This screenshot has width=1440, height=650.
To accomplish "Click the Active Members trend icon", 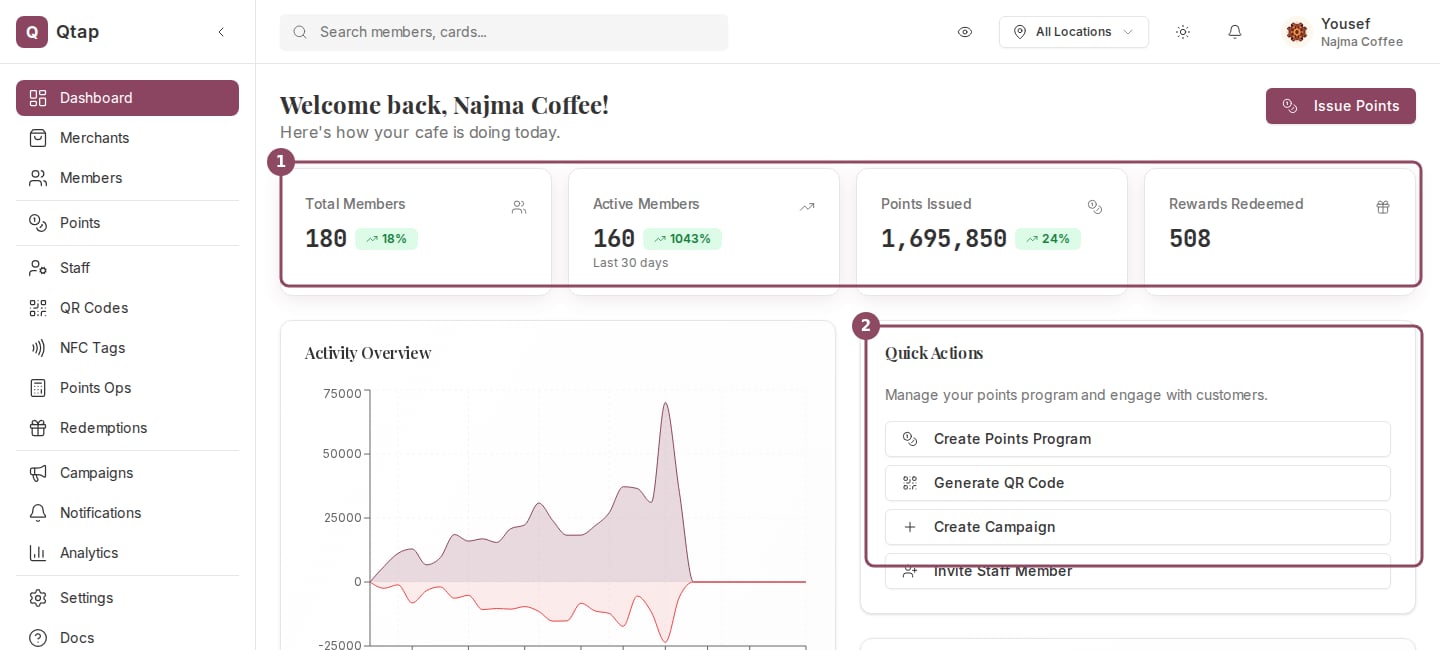I will [807, 208].
